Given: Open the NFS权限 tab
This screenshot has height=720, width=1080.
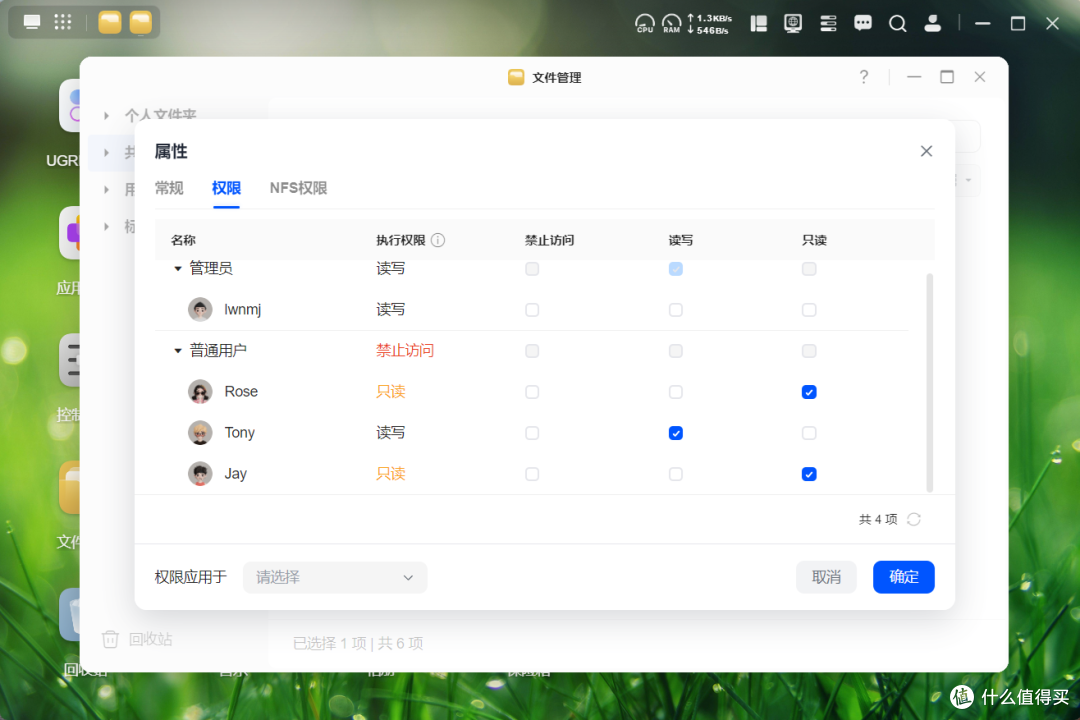Looking at the screenshot, I should click(298, 188).
